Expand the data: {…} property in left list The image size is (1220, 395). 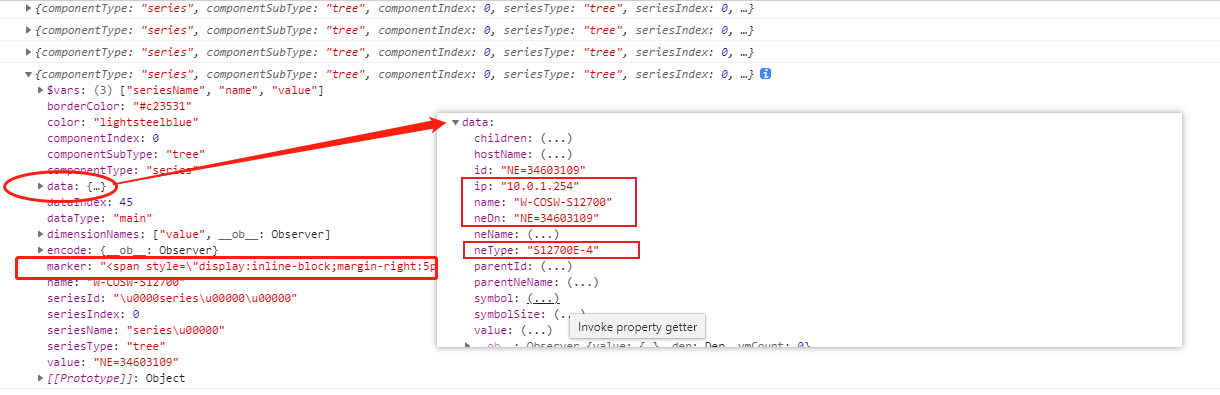tap(41, 186)
